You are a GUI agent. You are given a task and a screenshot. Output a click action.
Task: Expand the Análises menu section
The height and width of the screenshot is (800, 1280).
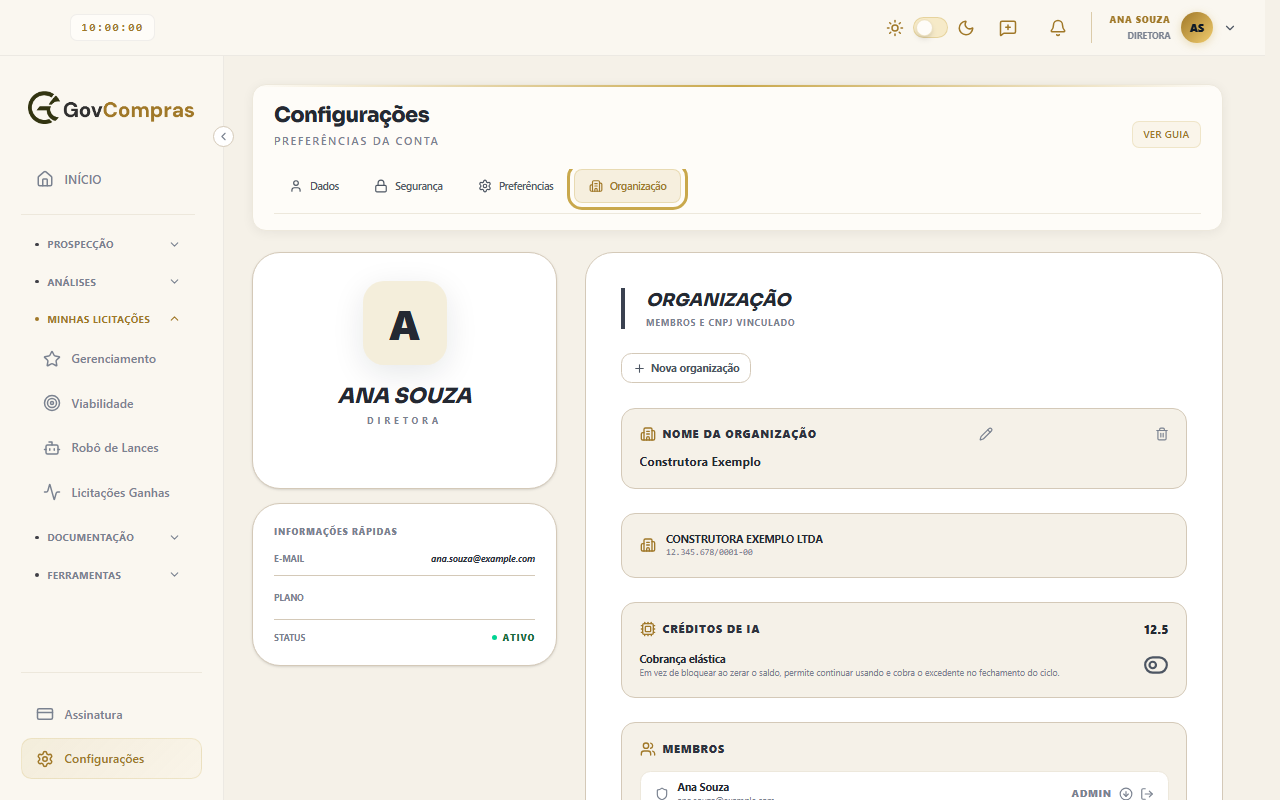point(108,282)
